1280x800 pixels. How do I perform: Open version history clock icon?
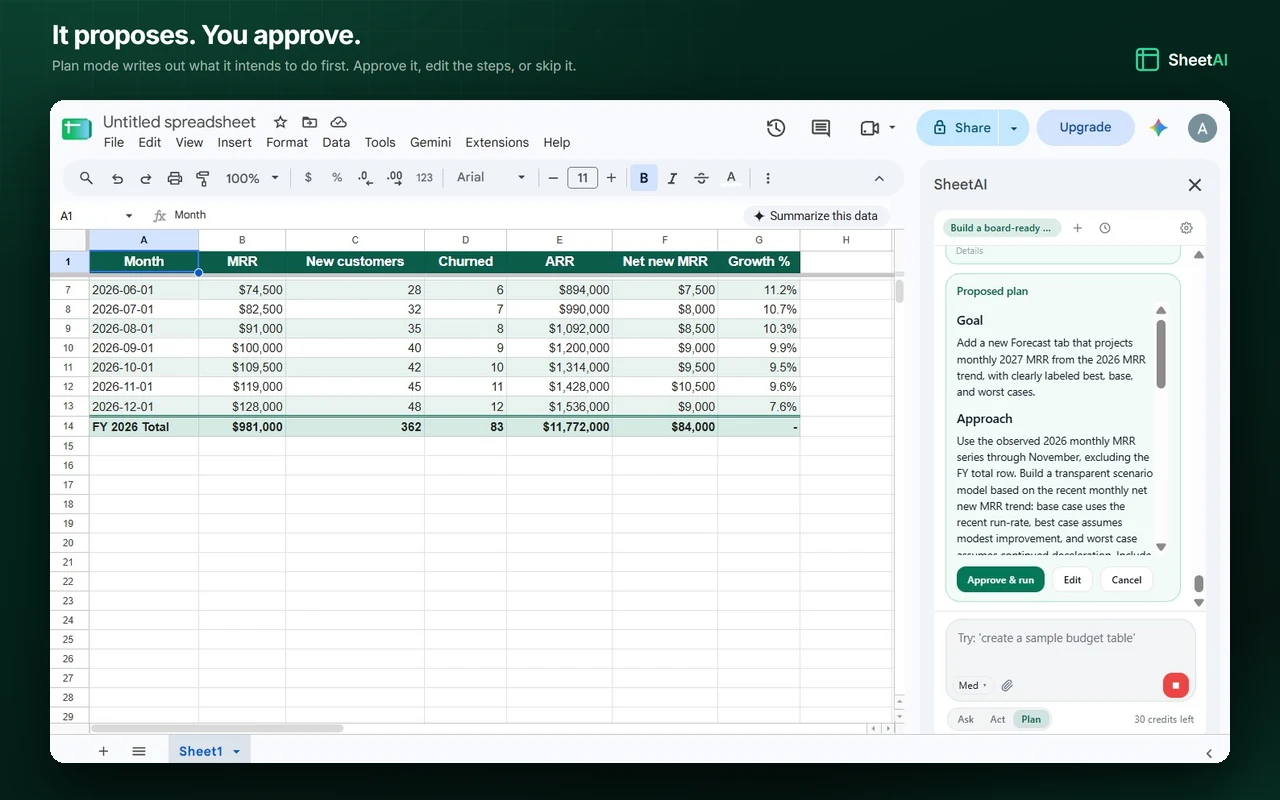coord(776,128)
